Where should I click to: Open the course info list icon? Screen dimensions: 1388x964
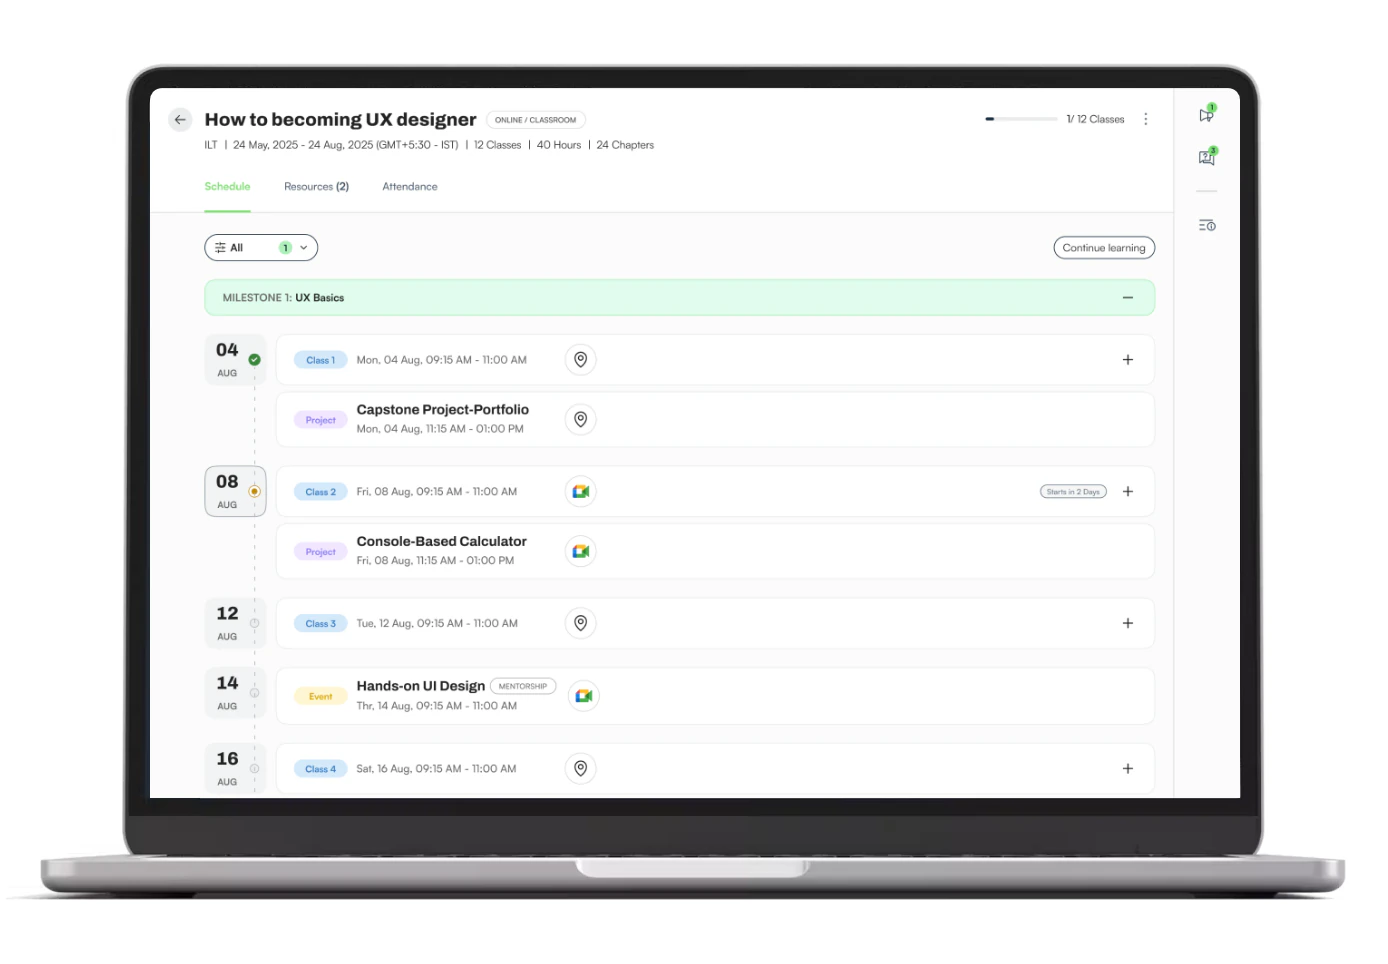click(x=1207, y=226)
